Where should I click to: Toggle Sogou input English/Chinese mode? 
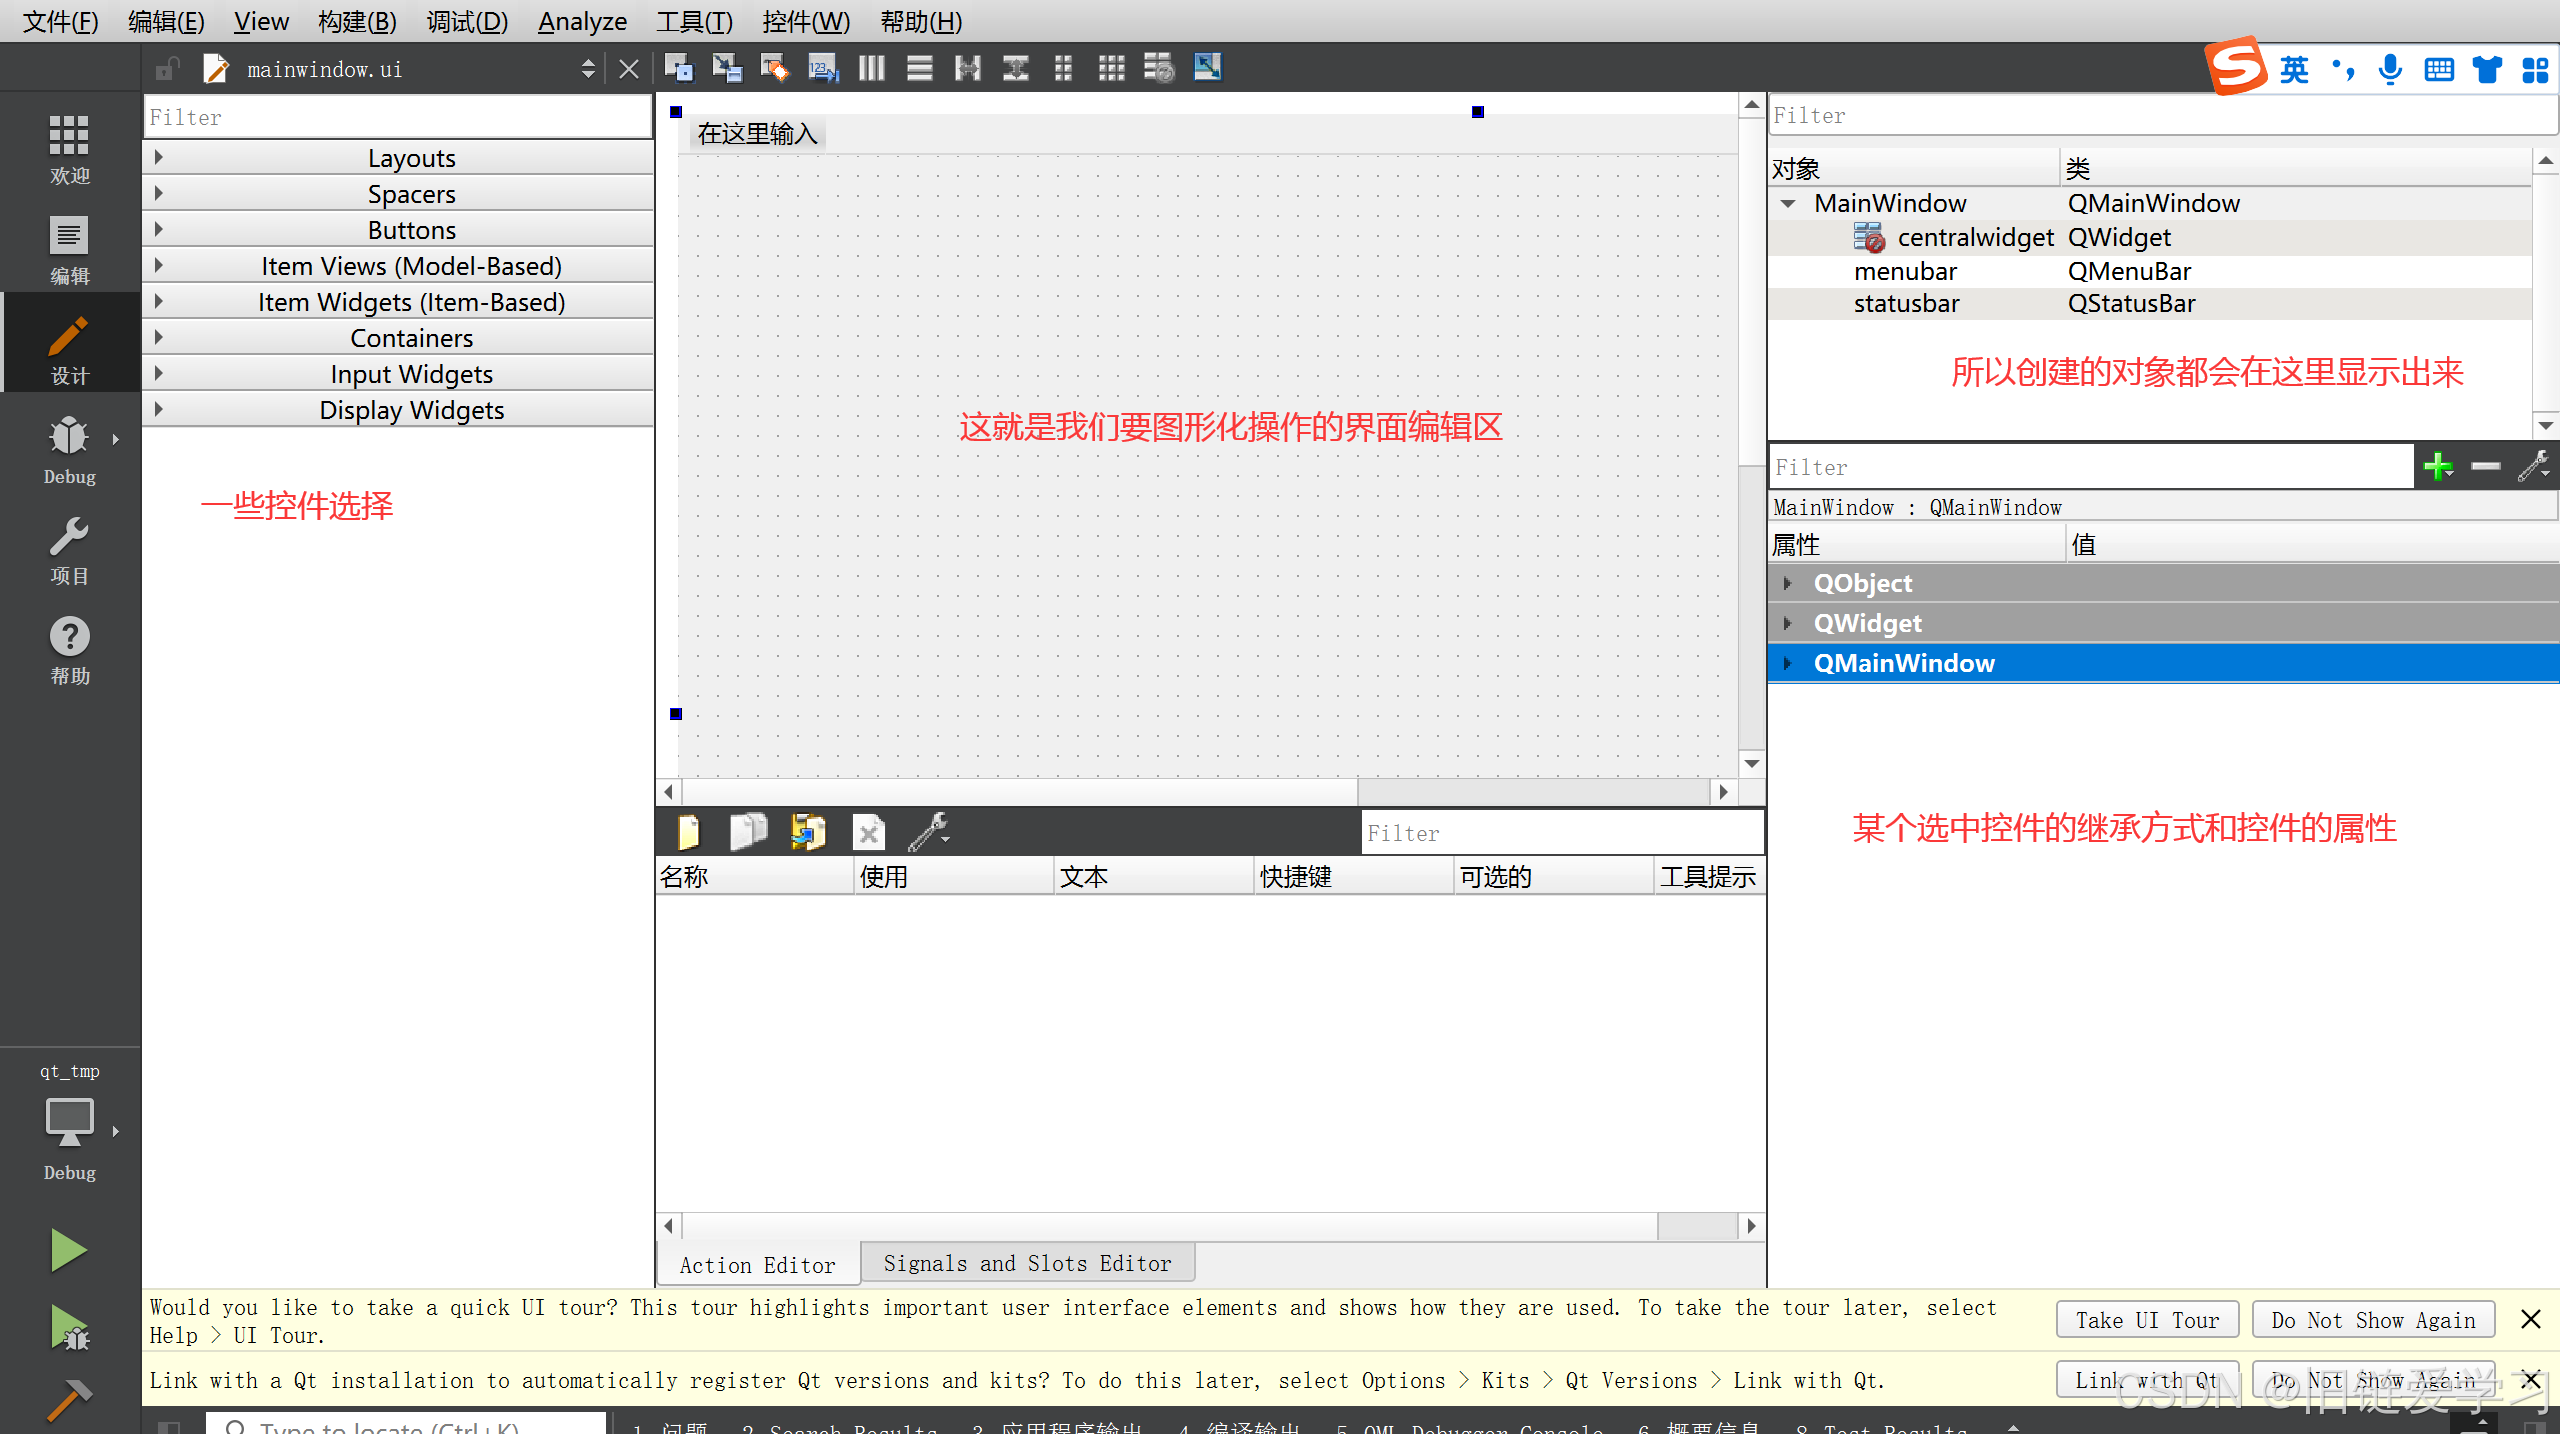tap(2294, 69)
